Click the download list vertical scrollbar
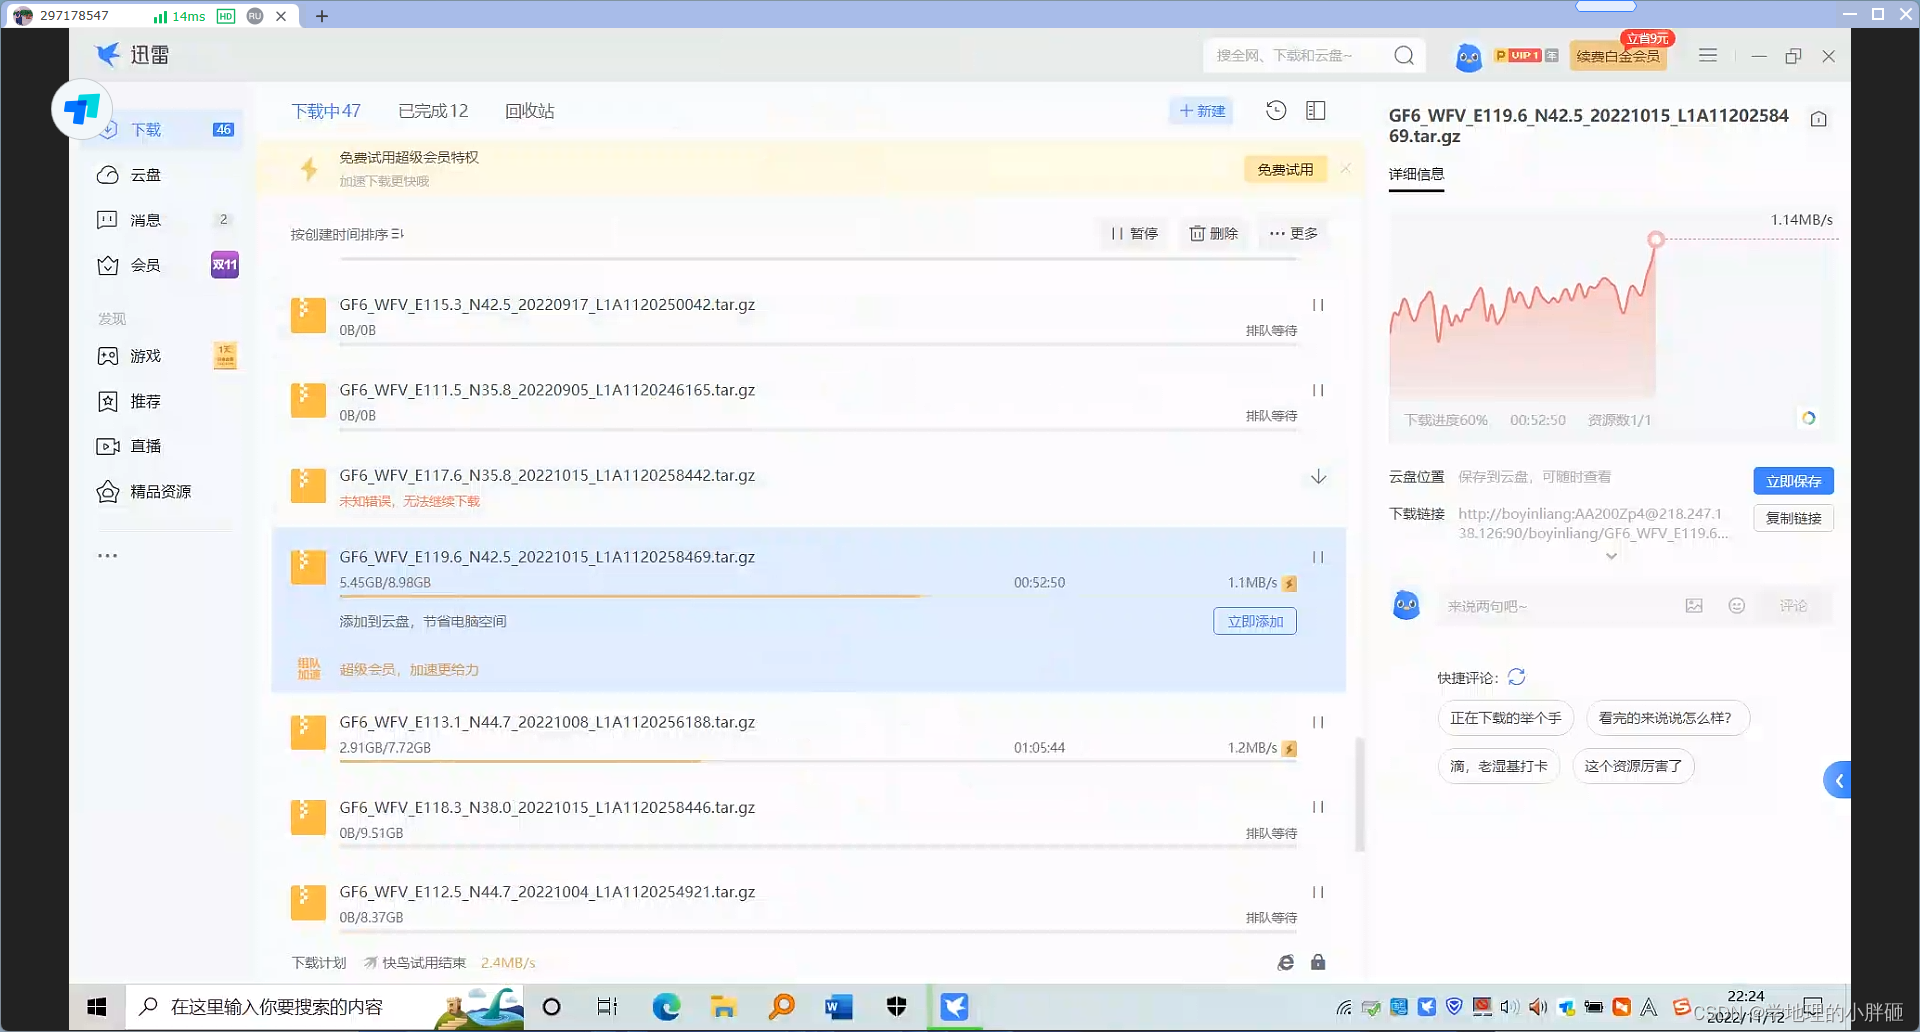 pyautogui.click(x=1359, y=795)
